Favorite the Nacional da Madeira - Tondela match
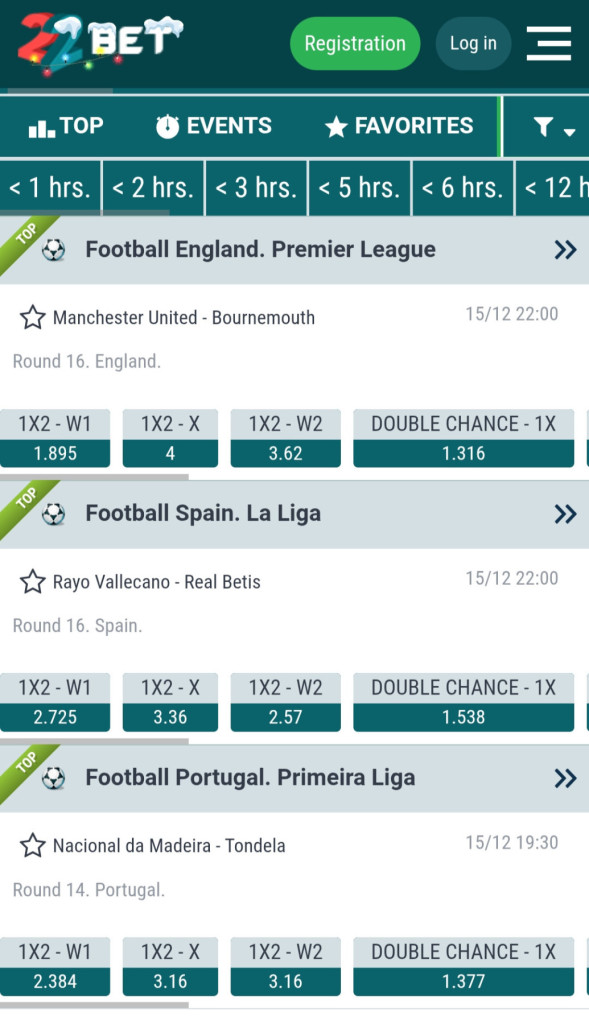 pyautogui.click(x=33, y=845)
